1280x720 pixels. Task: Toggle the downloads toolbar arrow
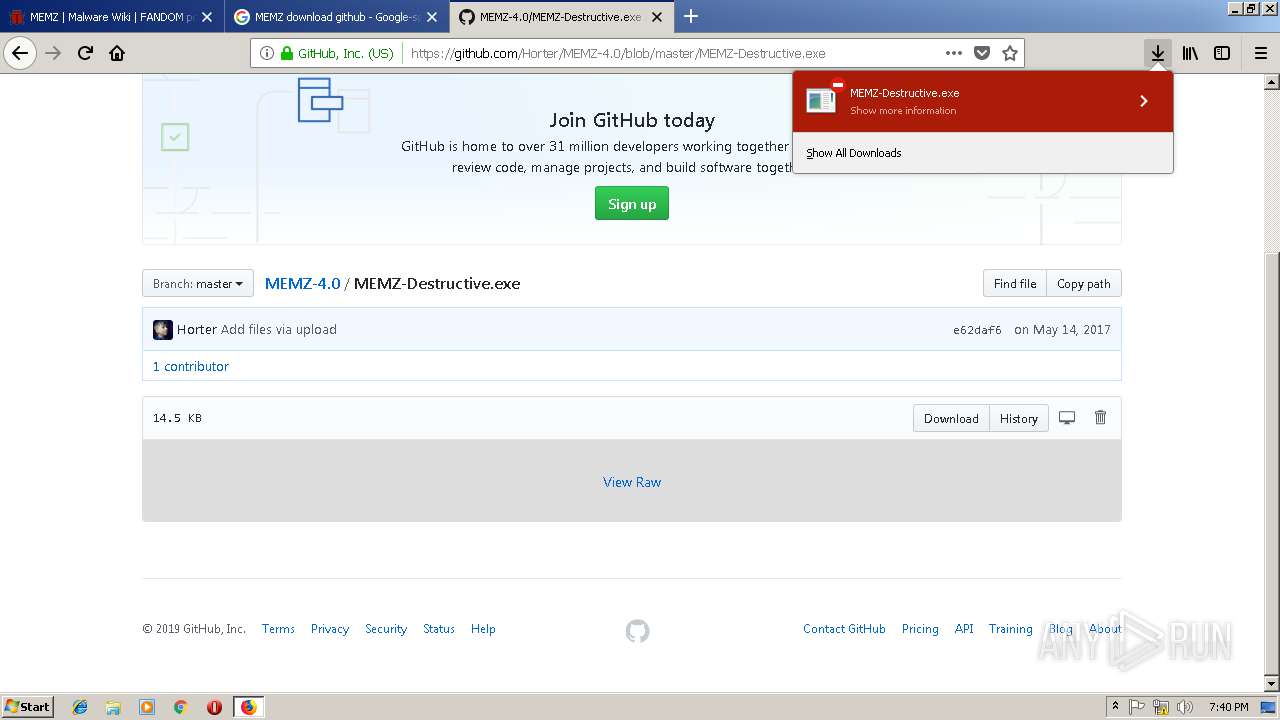coord(1157,53)
